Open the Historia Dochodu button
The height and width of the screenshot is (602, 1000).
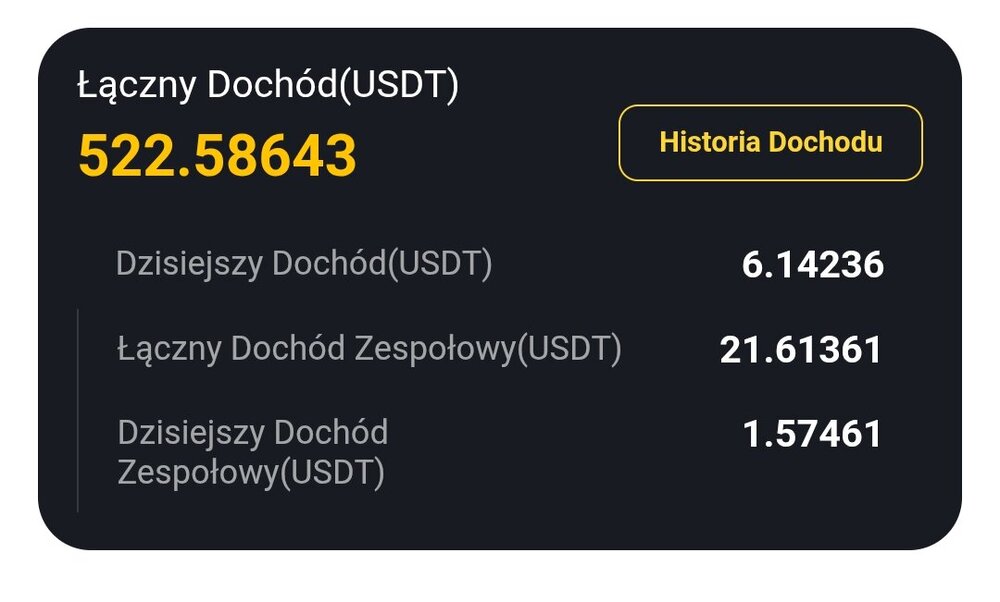coord(770,143)
